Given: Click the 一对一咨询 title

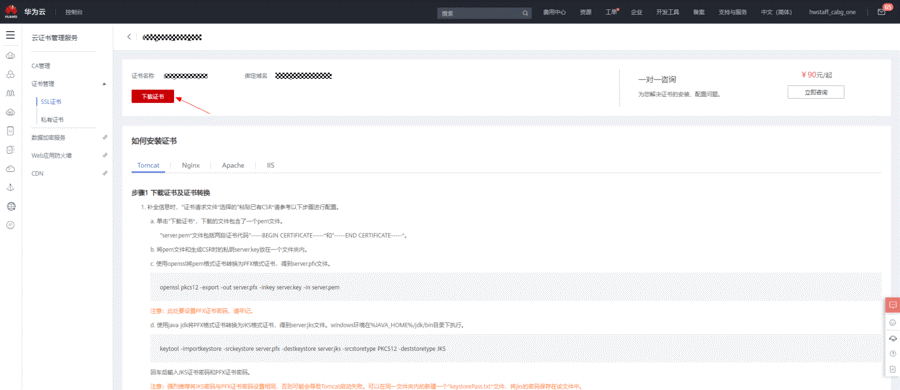Looking at the screenshot, I should pyautogui.click(x=657, y=79).
